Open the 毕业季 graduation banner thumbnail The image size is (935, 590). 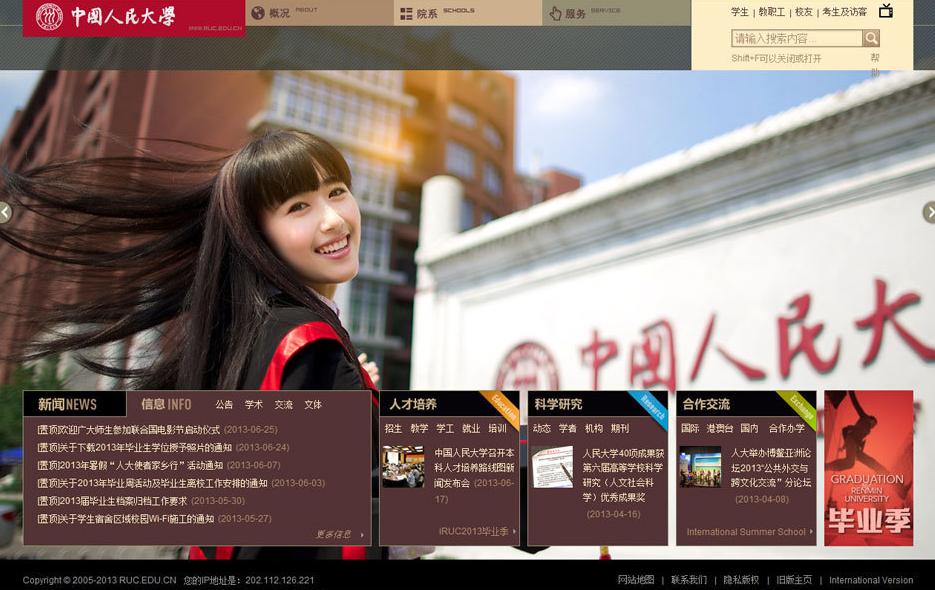coord(868,468)
